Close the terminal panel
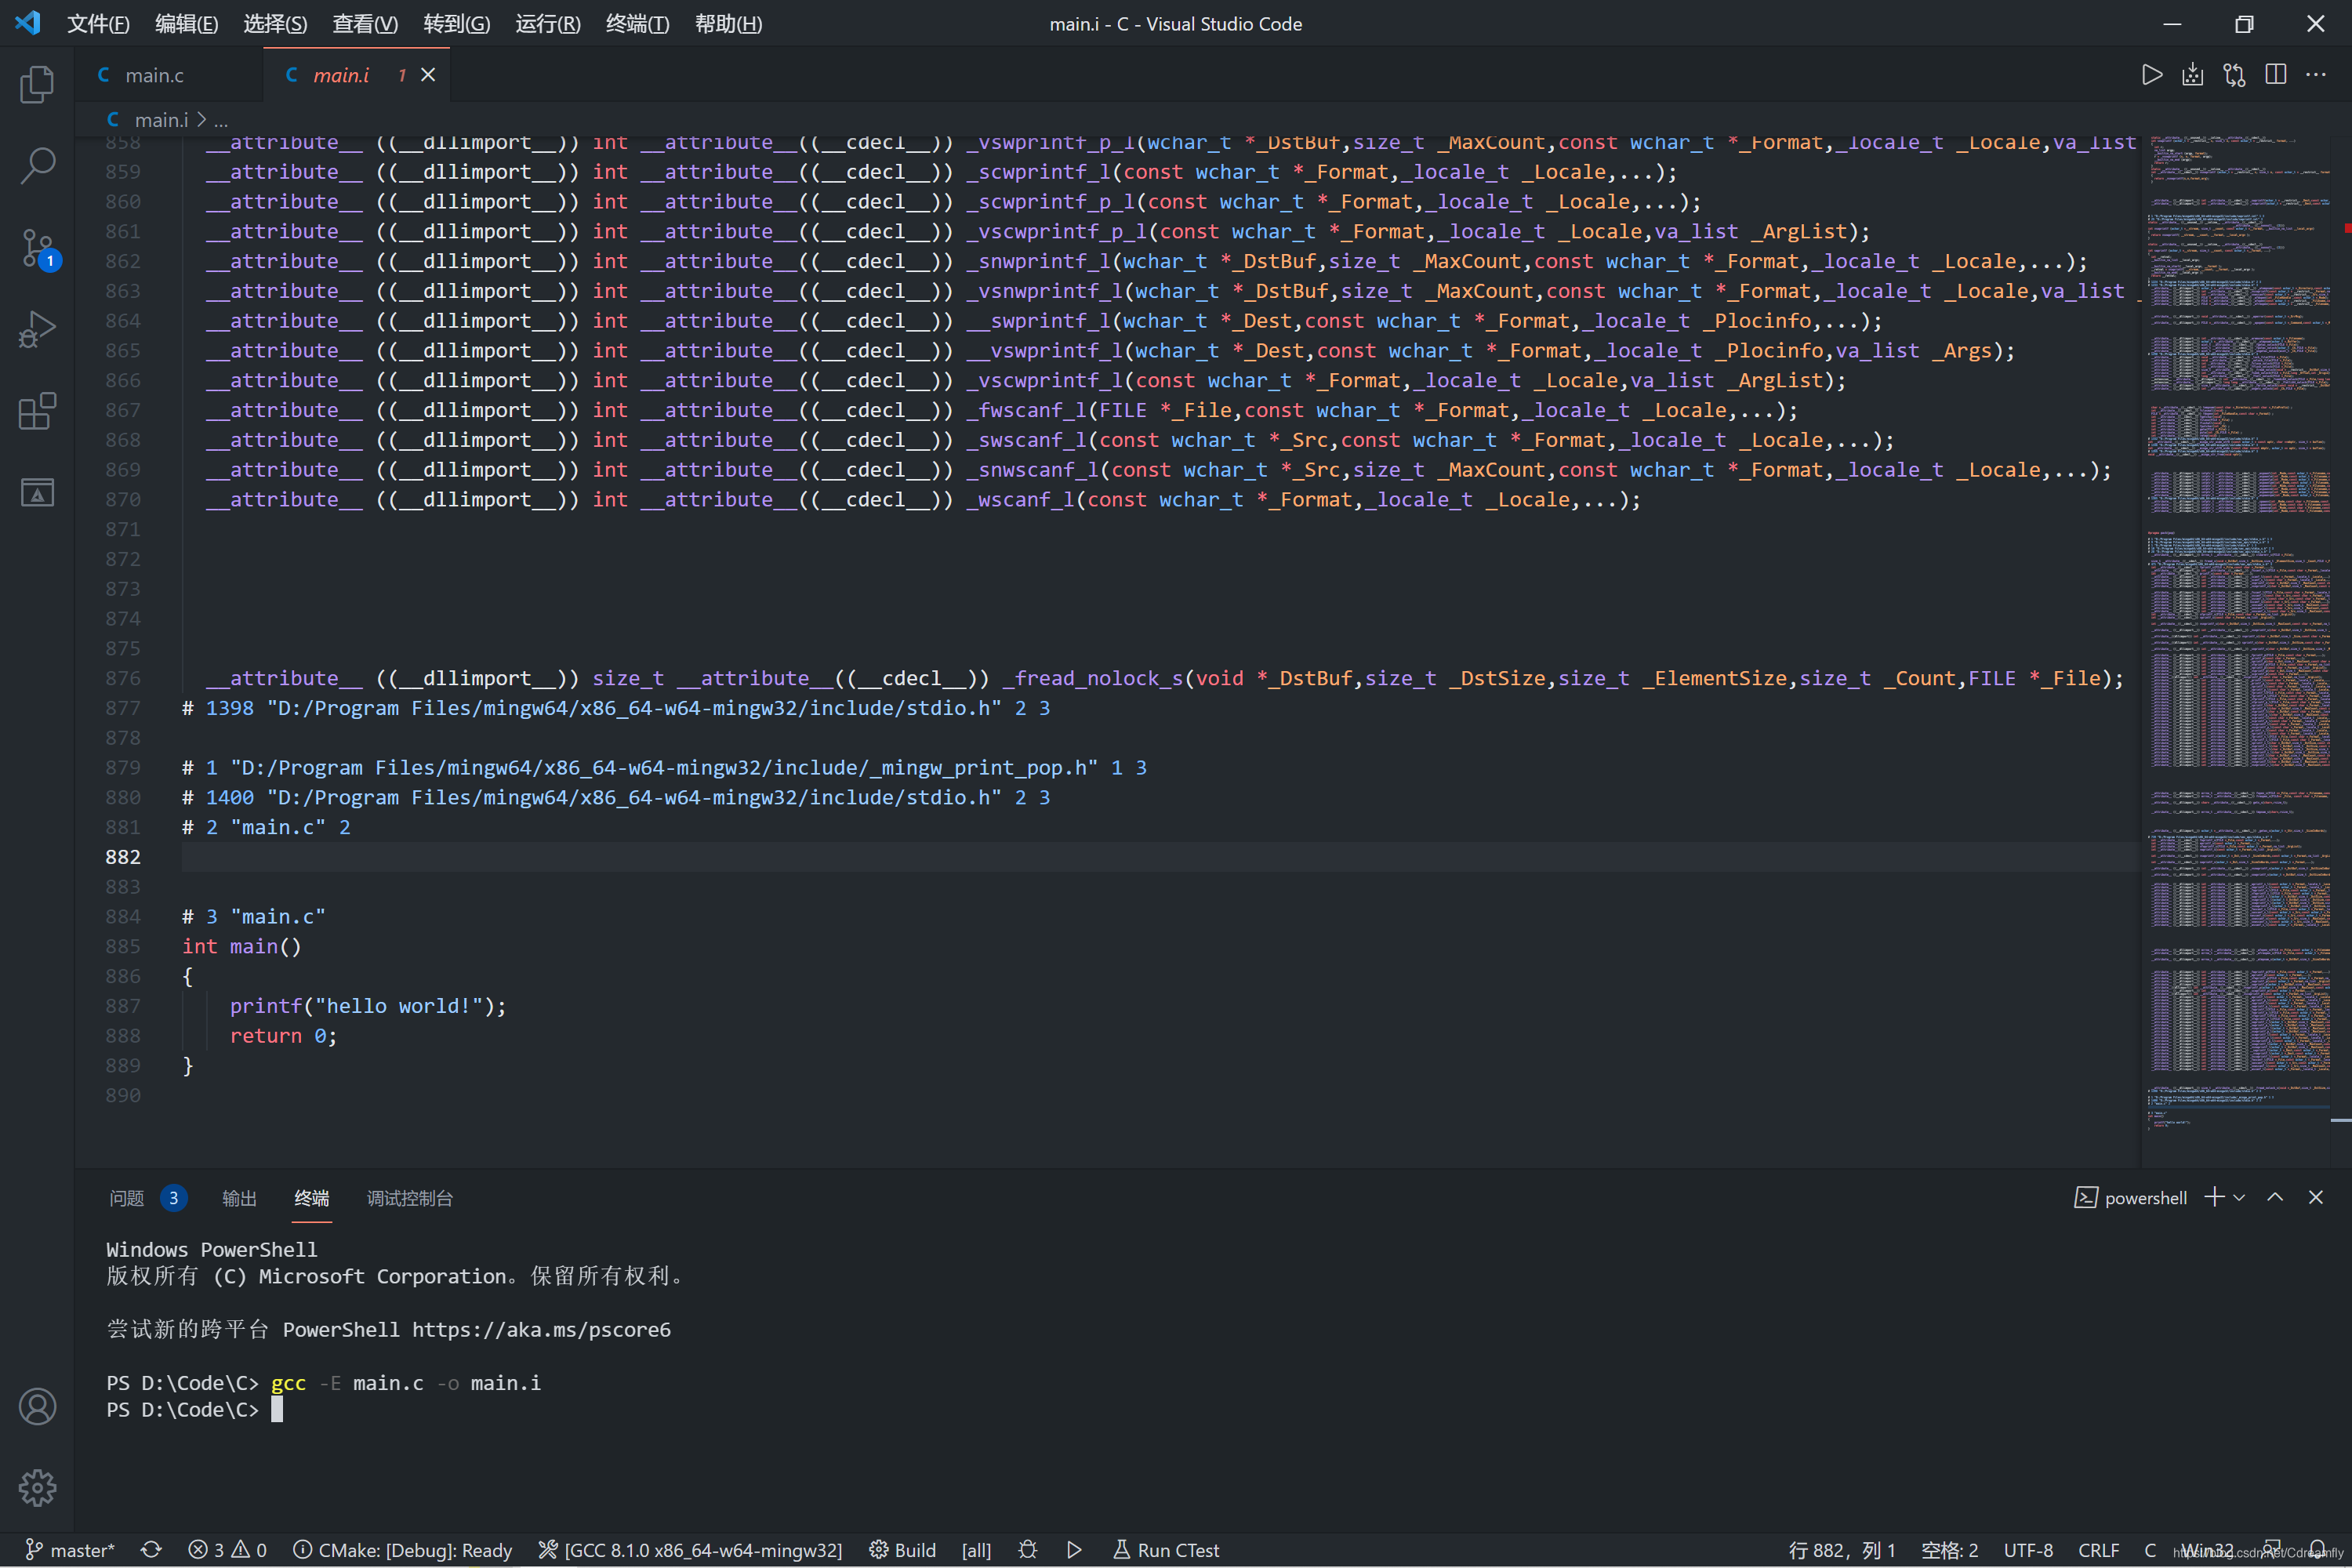Image resolution: width=2352 pixels, height=1568 pixels. [2316, 1197]
